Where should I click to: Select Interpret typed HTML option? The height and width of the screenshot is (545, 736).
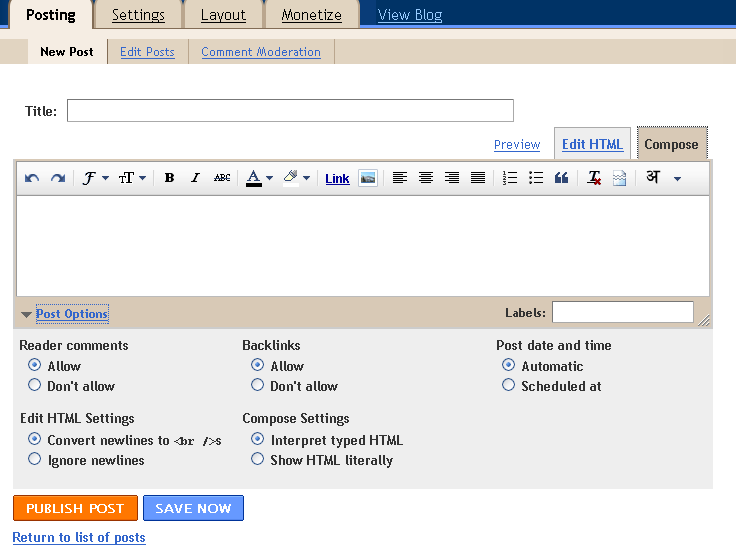coord(257,439)
